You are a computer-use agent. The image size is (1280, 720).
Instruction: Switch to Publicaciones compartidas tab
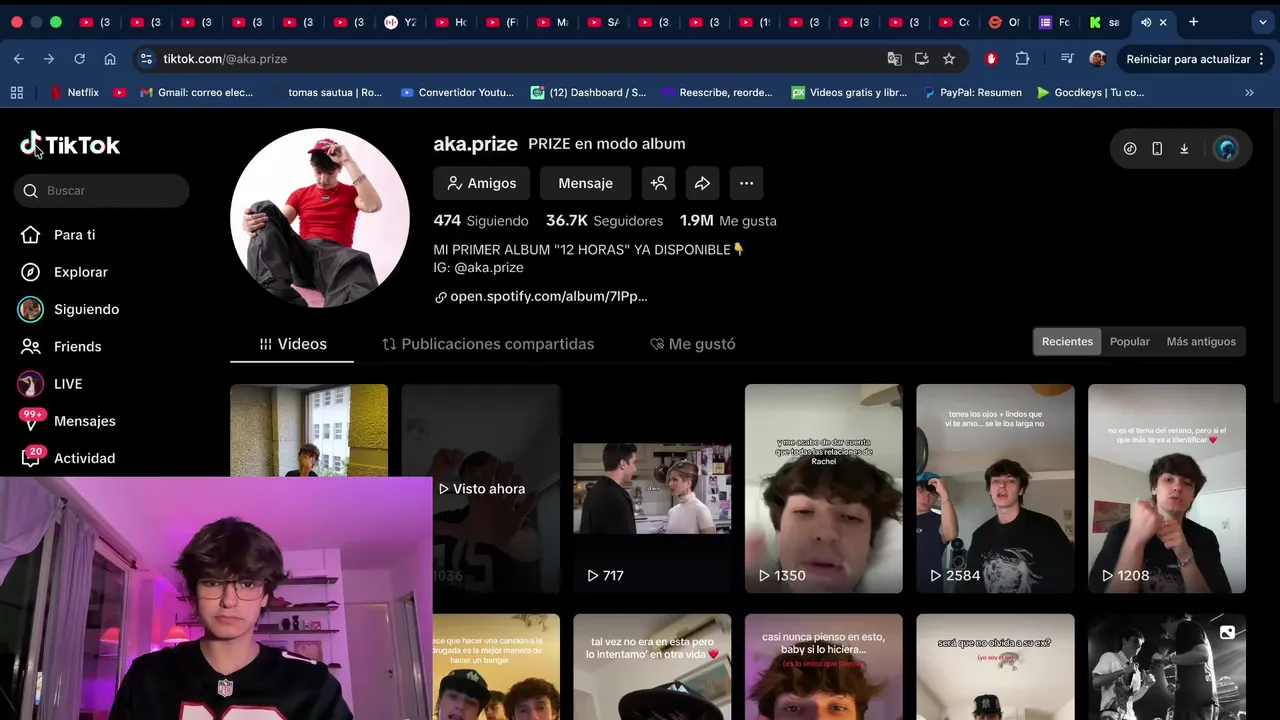[x=488, y=344]
